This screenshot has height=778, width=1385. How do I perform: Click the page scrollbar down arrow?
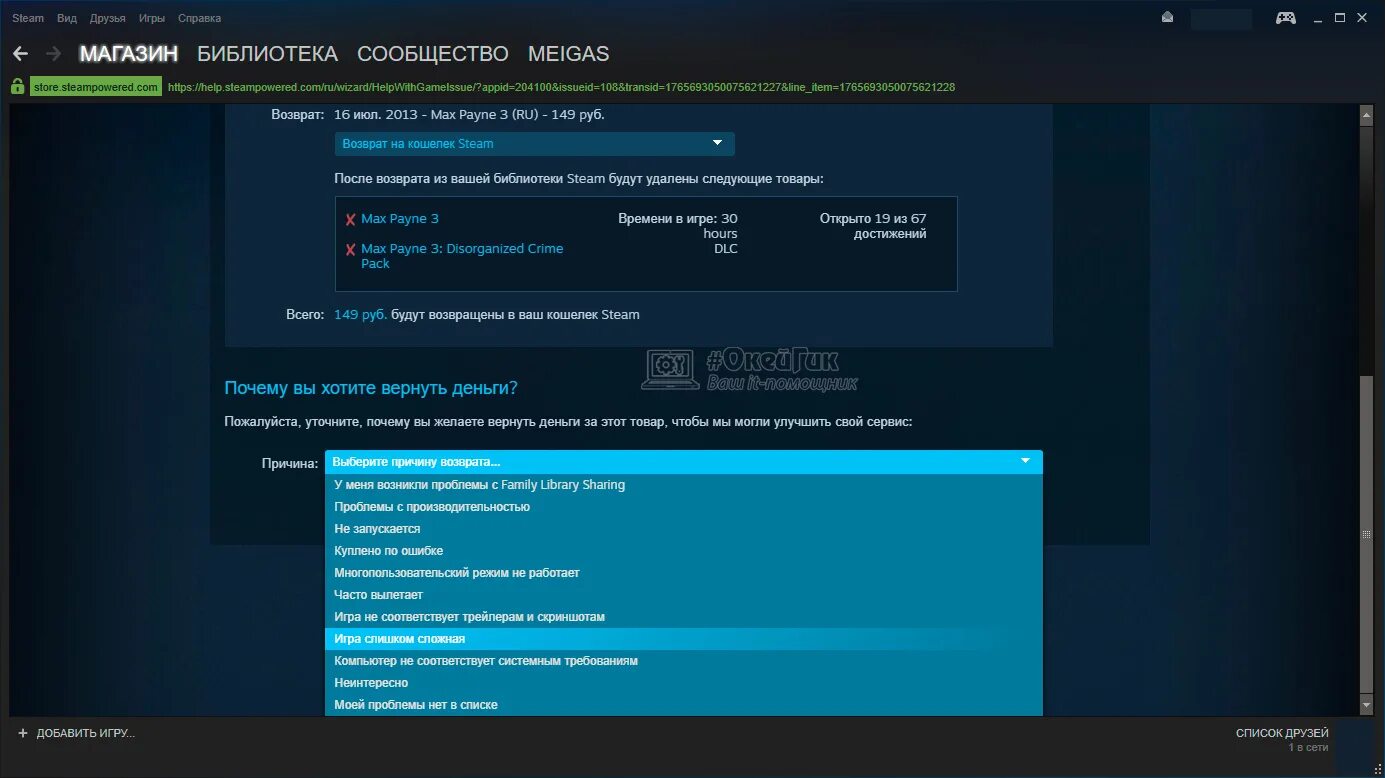(1367, 706)
